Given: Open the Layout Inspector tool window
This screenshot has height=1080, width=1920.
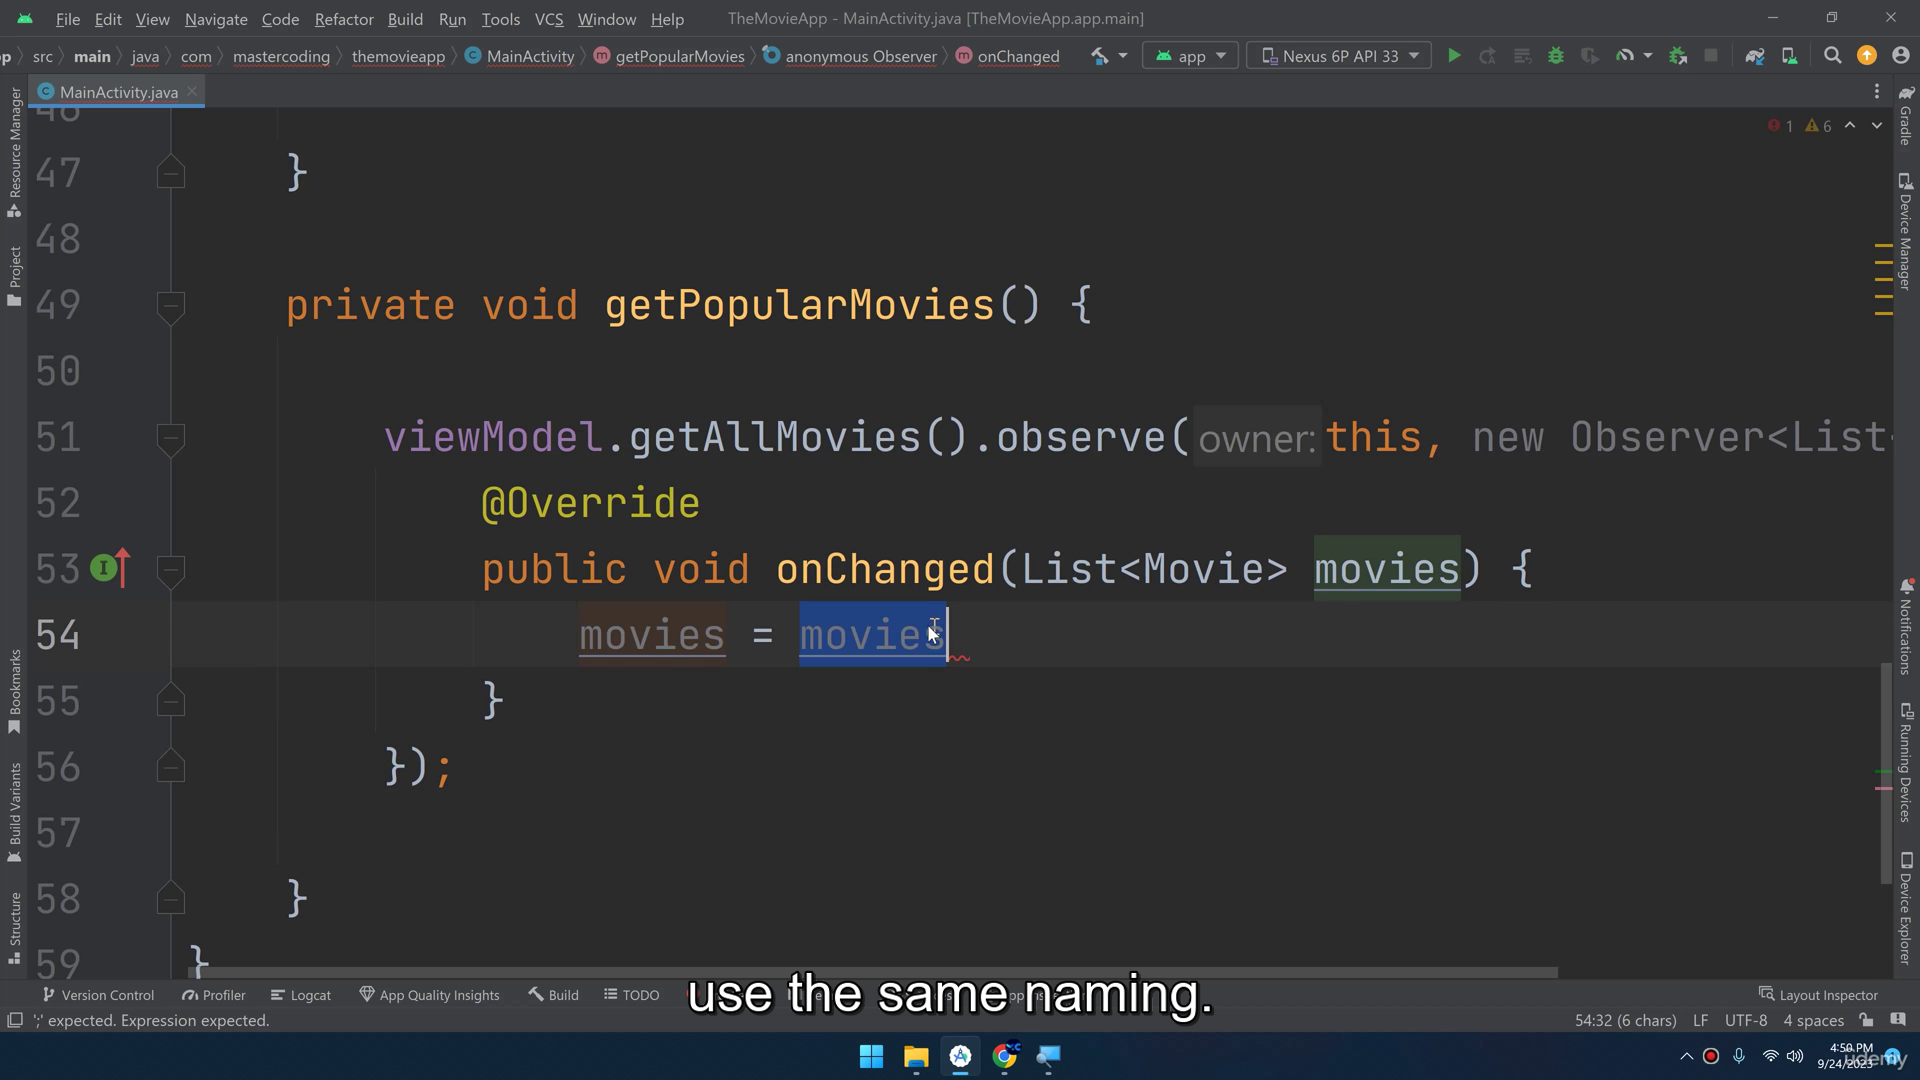Looking at the screenshot, I should [x=1818, y=995].
